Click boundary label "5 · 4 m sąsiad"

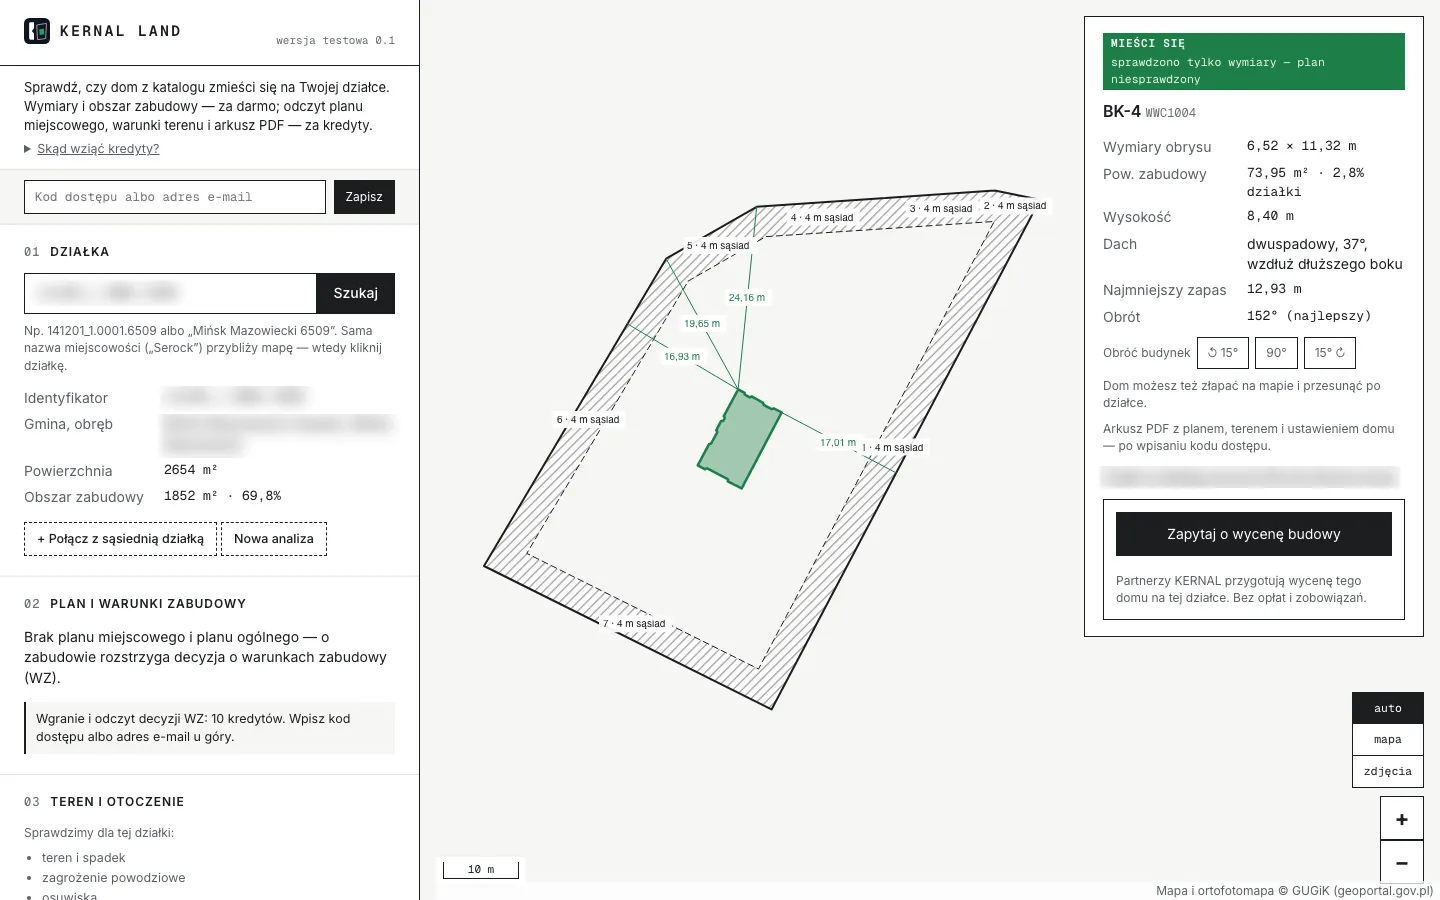tap(718, 246)
